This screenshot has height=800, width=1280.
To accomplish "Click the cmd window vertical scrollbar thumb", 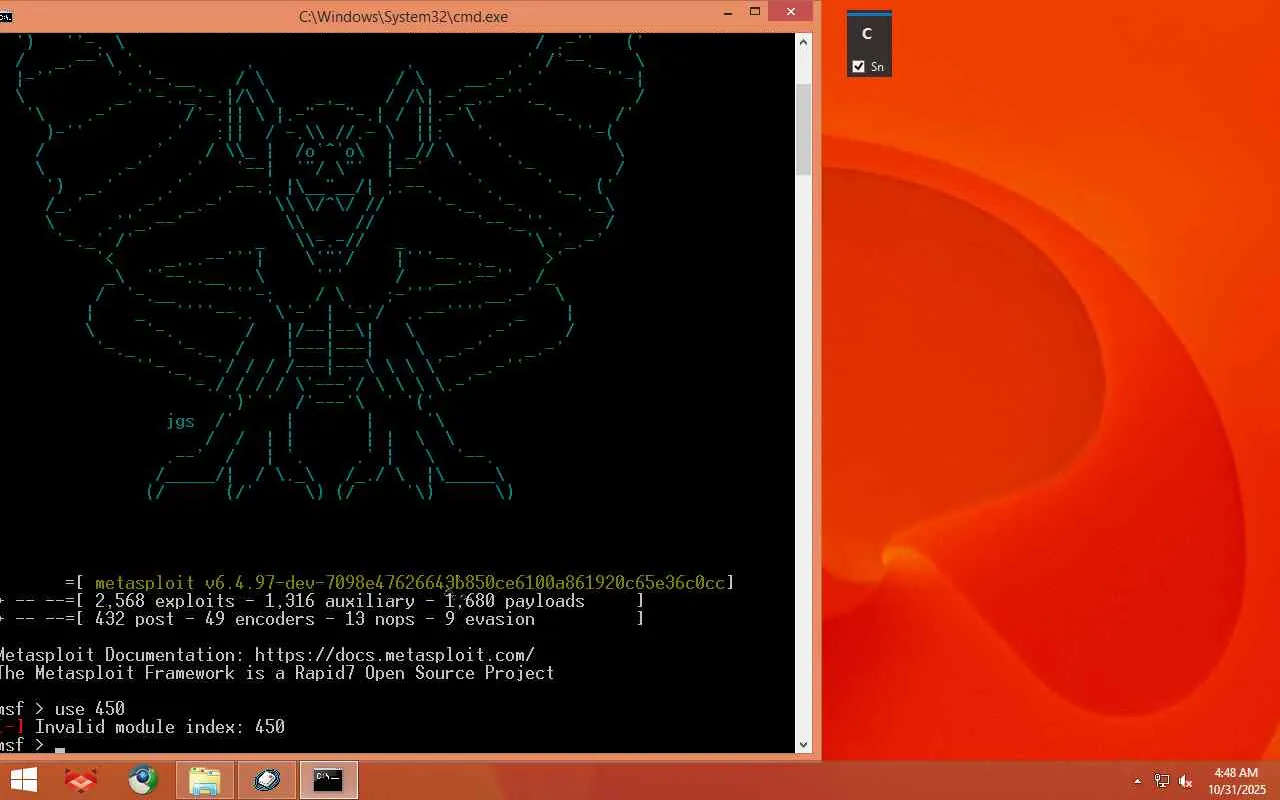I will point(803,130).
